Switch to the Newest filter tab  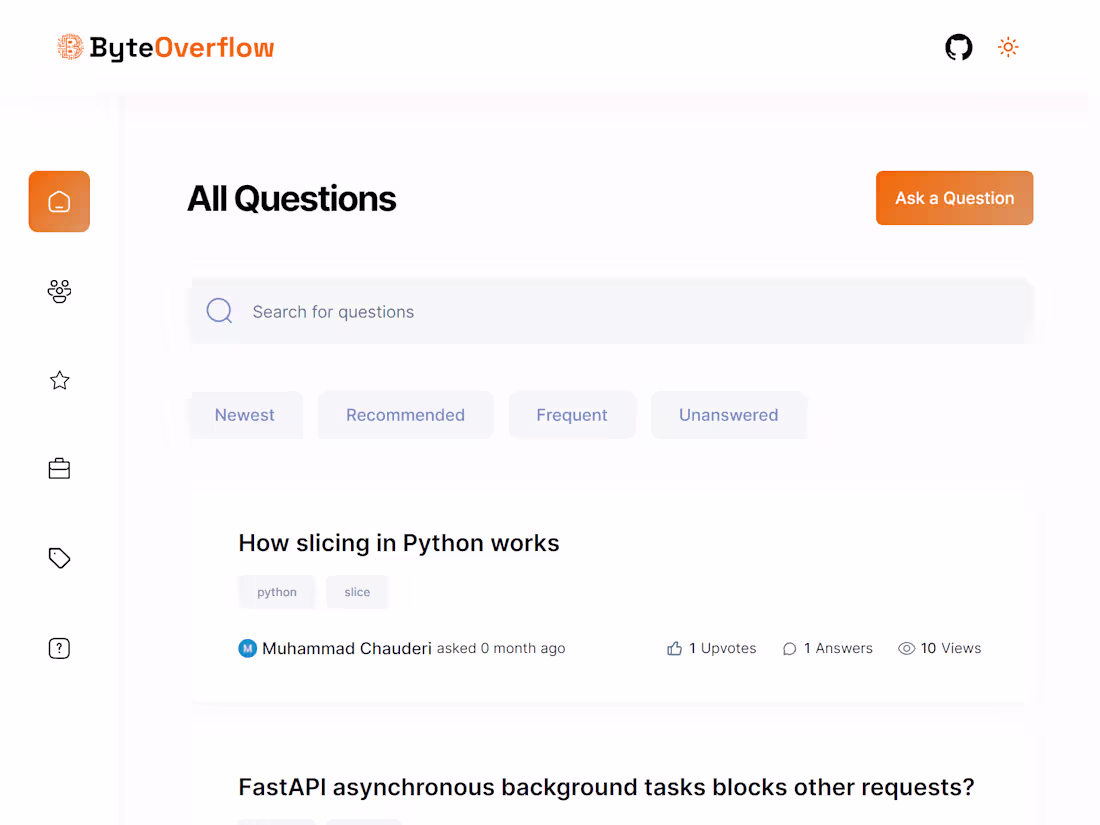click(245, 414)
